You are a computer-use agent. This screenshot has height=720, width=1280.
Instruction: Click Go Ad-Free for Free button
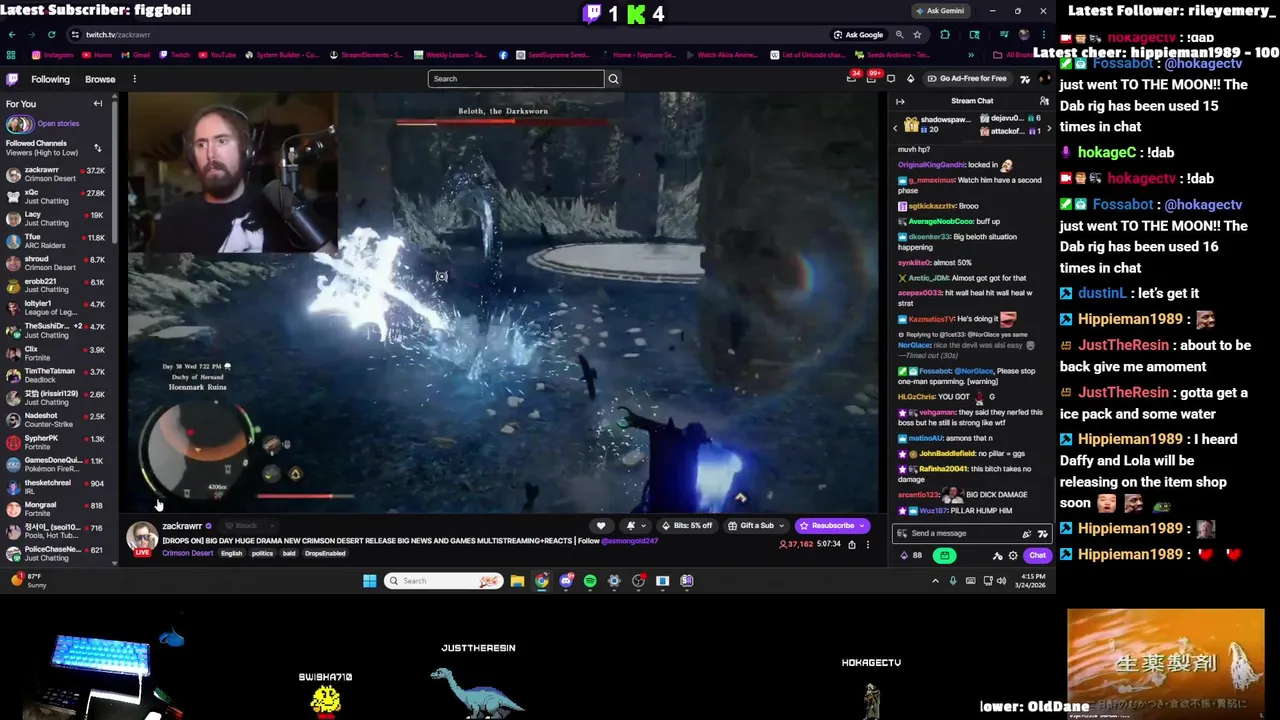click(x=967, y=79)
